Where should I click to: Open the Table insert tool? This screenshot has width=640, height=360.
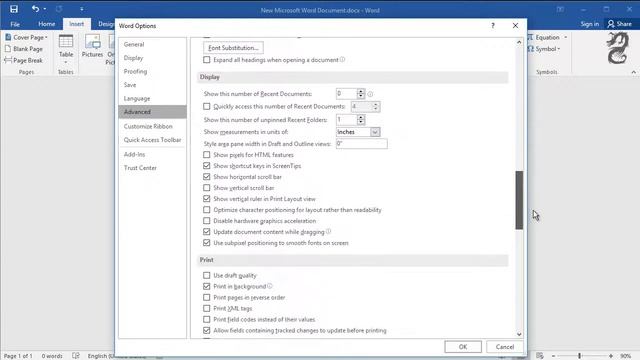(x=66, y=49)
